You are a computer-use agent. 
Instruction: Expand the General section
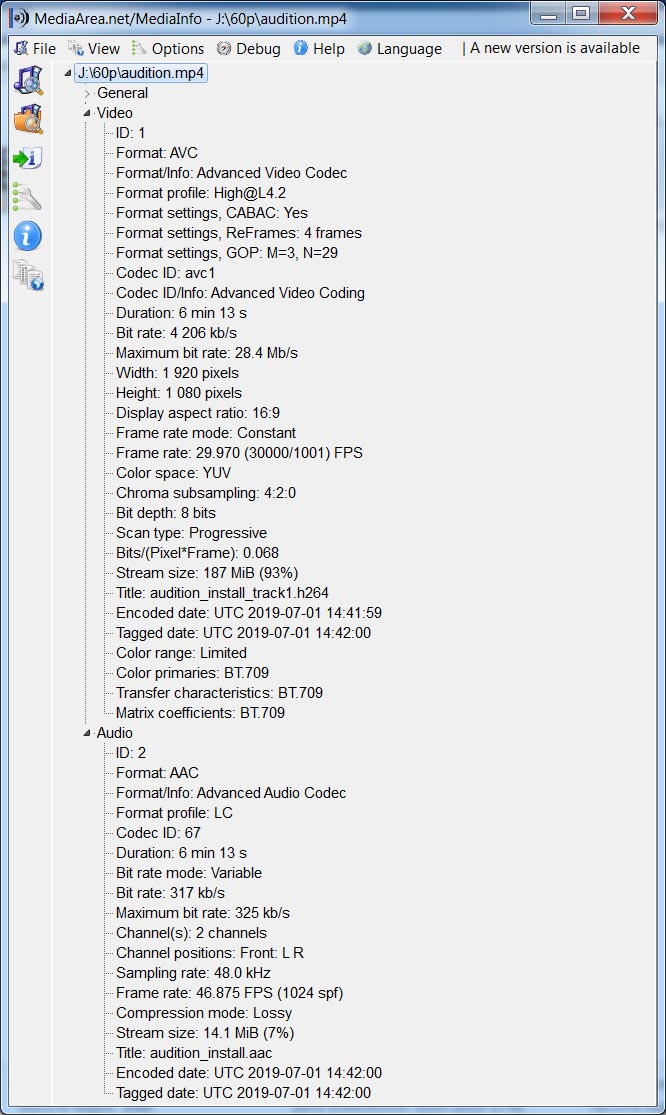pos(87,93)
